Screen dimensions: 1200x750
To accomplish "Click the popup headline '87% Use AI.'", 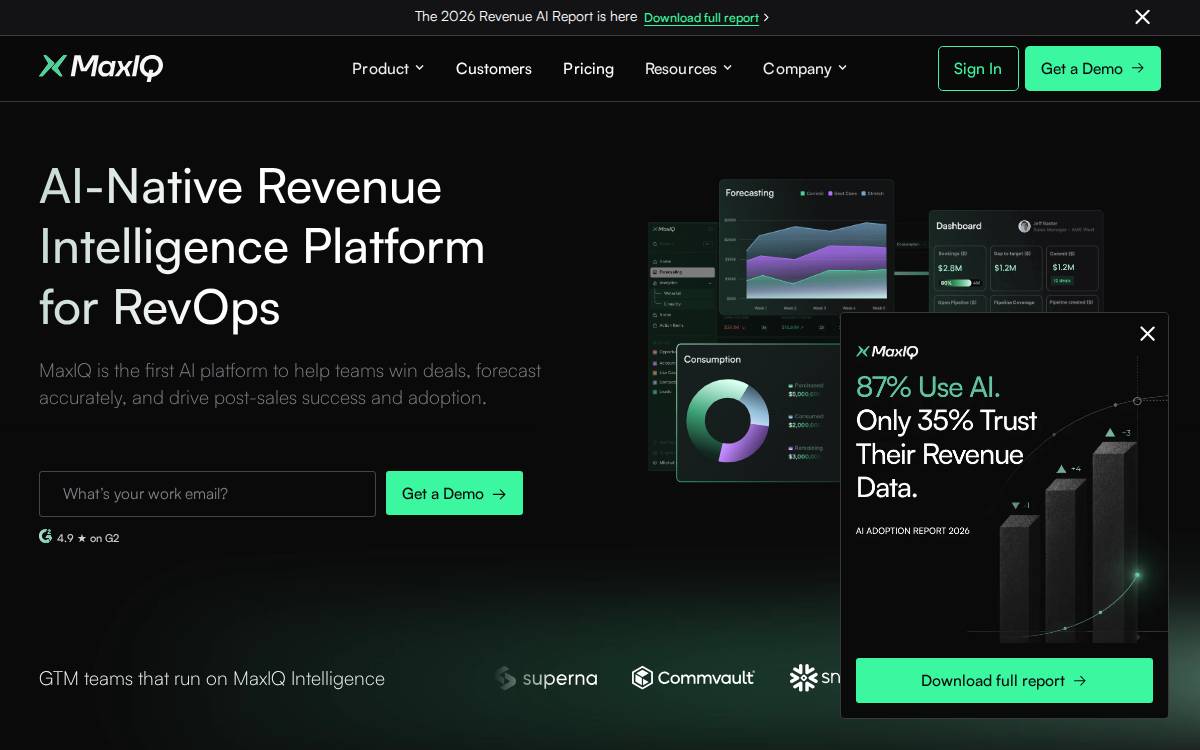I will (928, 387).
